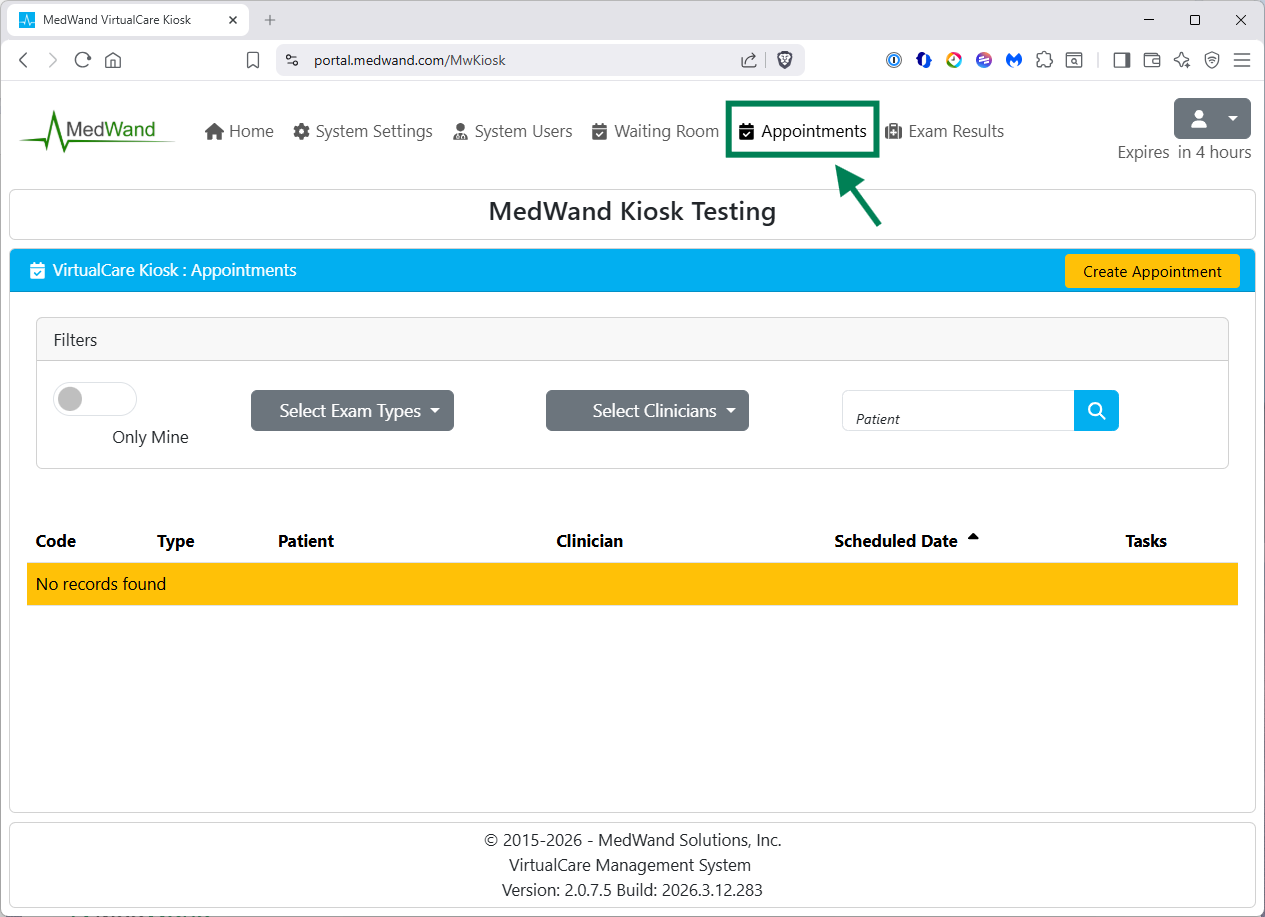Click the share icon in address bar
The height and width of the screenshot is (917, 1265).
(x=749, y=60)
